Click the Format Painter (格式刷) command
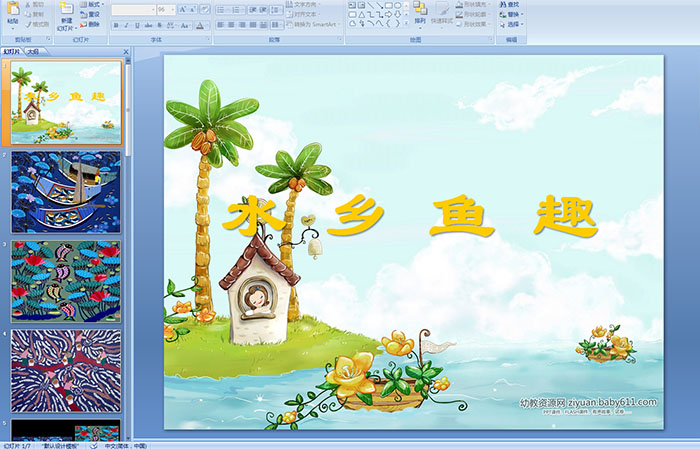Viewport: 700px width, 449px height. point(38,24)
